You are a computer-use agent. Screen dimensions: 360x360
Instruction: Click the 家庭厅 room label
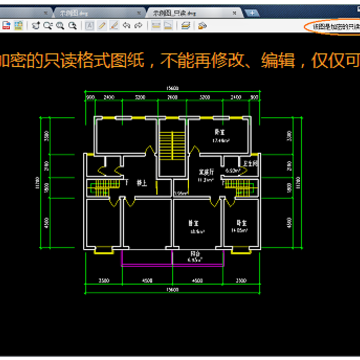pyautogui.click(x=207, y=172)
